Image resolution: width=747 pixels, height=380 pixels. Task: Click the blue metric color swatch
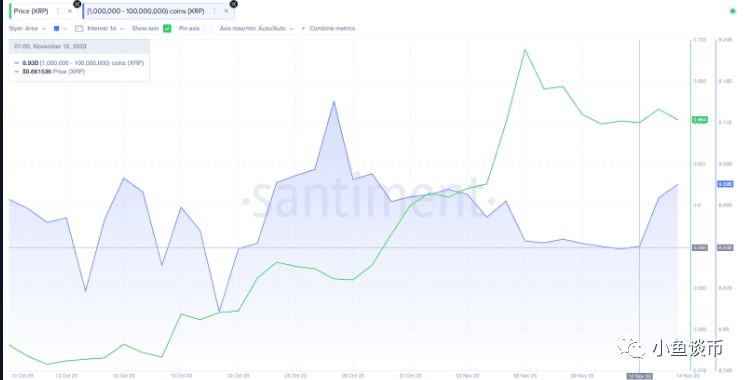pyautogui.click(x=56, y=29)
